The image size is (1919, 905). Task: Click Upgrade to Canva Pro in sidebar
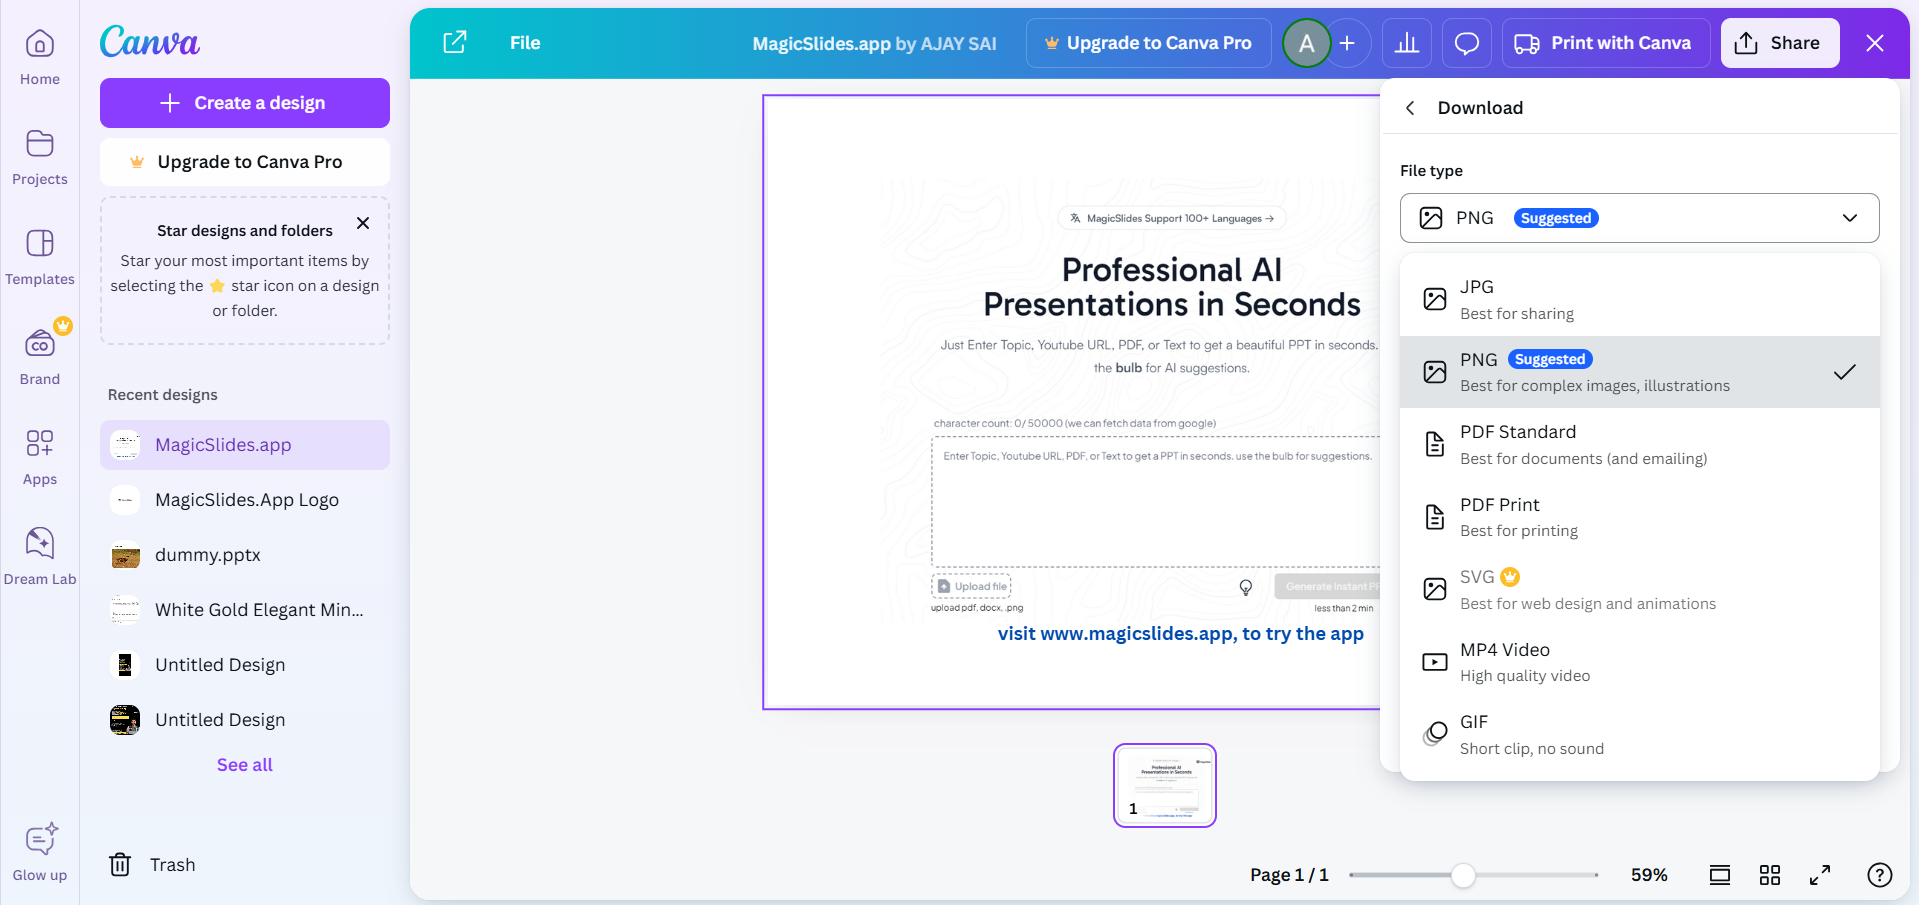pyautogui.click(x=245, y=162)
